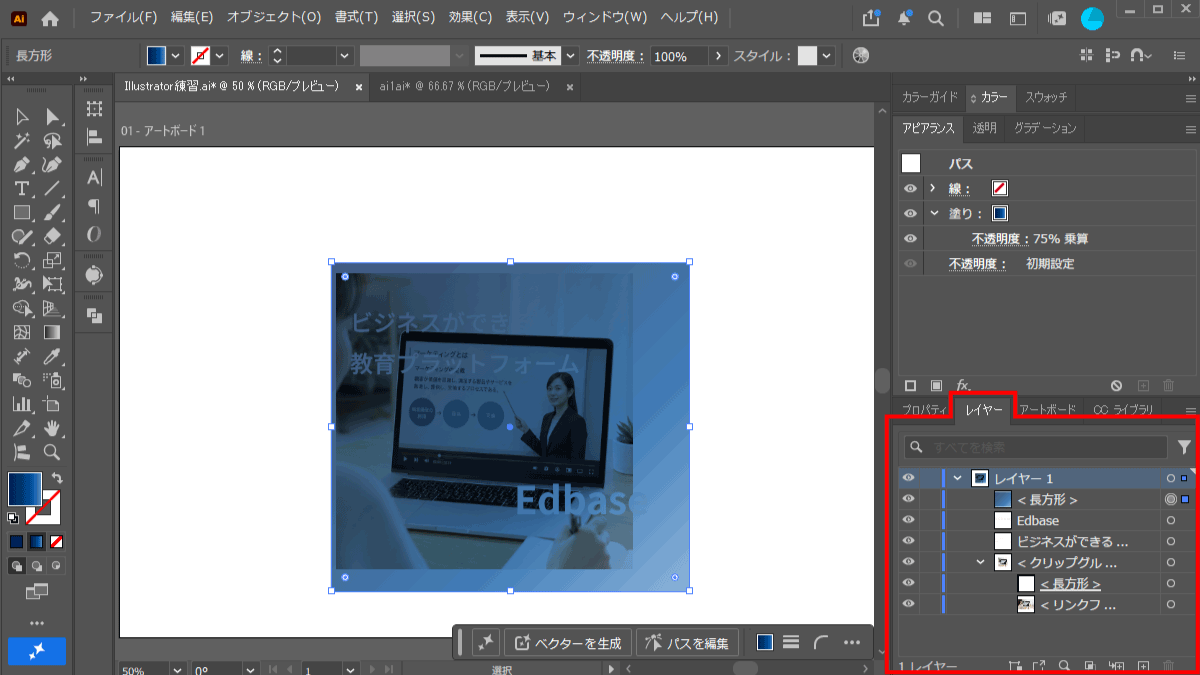Toggle visibility of 塗り appearance attribute
The width and height of the screenshot is (1200, 675).
click(x=910, y=213)
